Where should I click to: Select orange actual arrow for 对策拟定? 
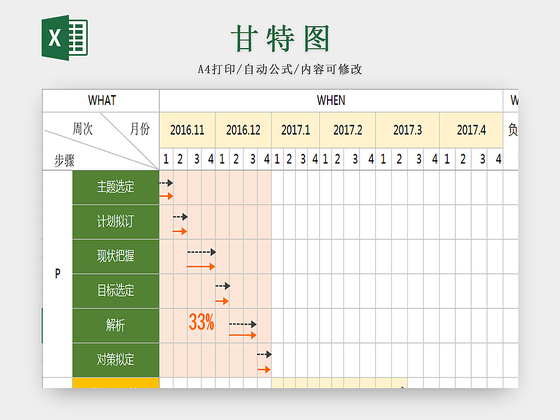(264, 369)
